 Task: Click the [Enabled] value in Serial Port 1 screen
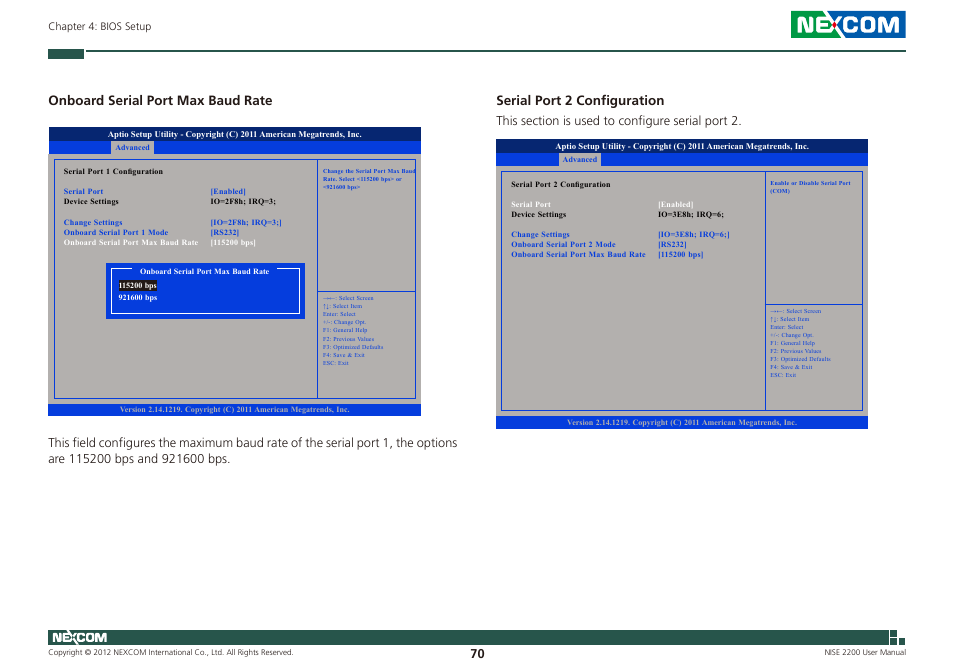click(228, 191)
